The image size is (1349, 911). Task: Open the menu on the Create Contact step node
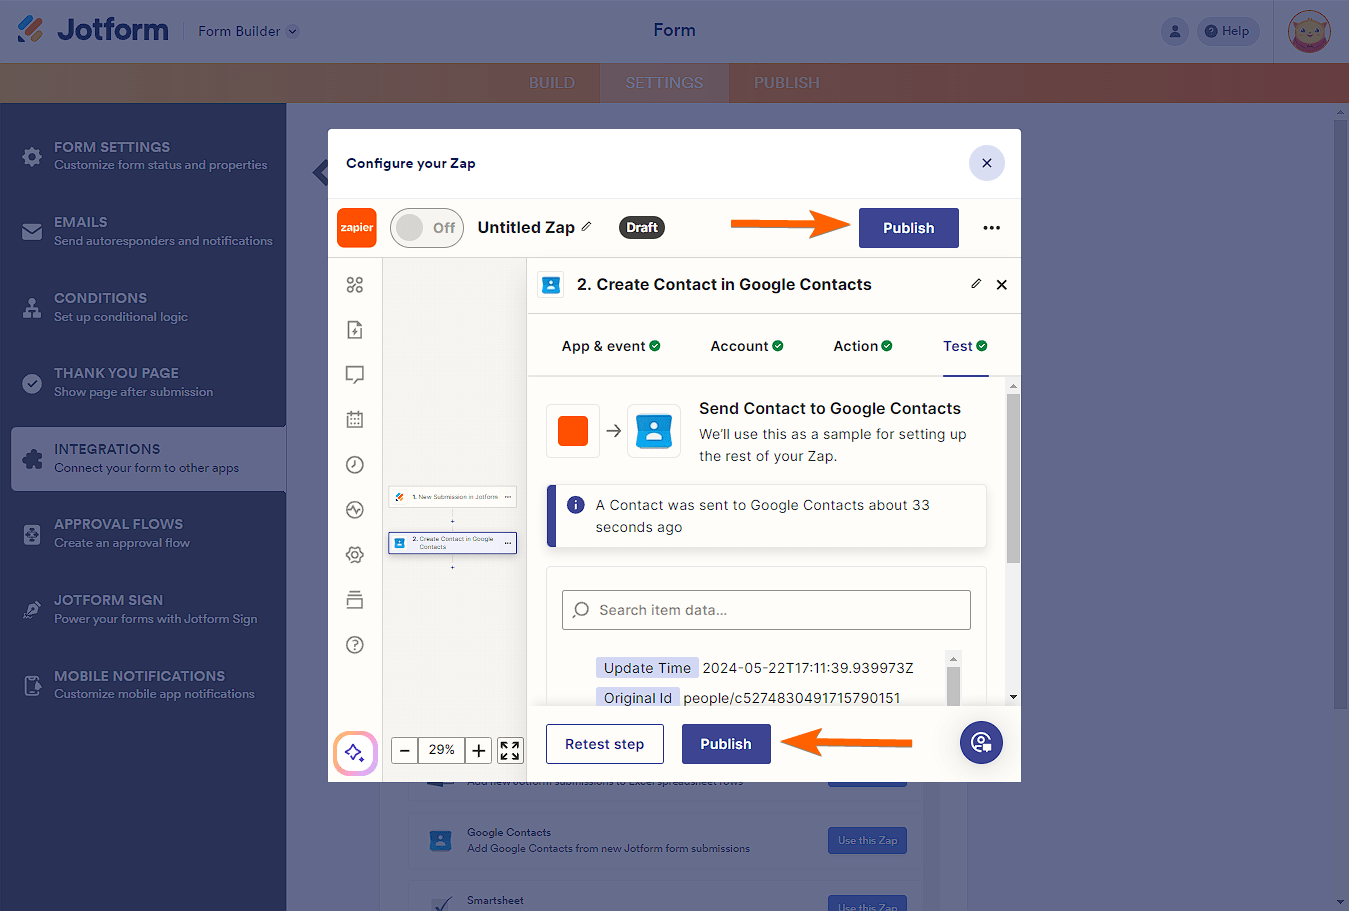(508, 543)
